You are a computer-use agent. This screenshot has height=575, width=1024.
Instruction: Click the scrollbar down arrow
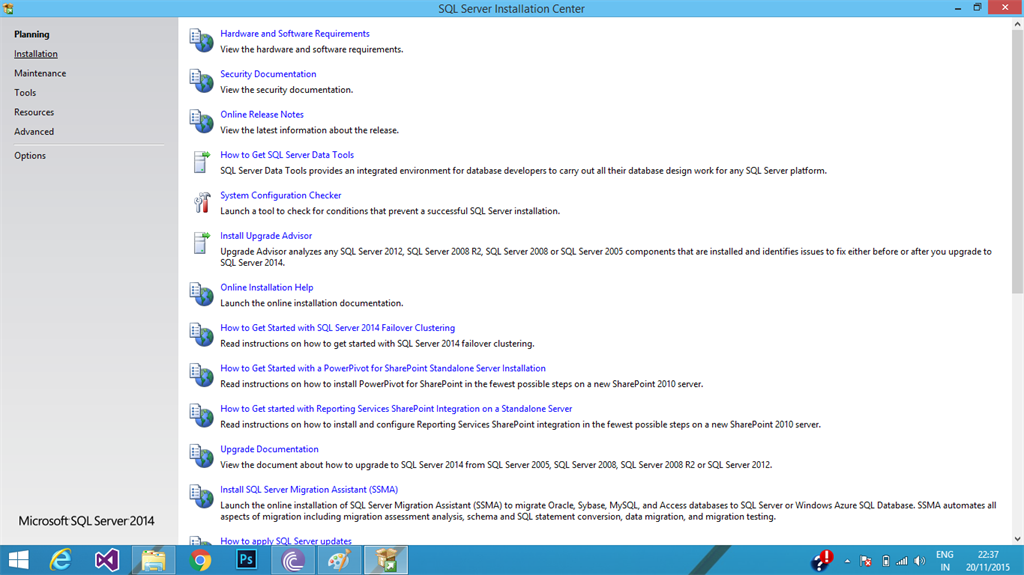click(x=1017, y=539)
